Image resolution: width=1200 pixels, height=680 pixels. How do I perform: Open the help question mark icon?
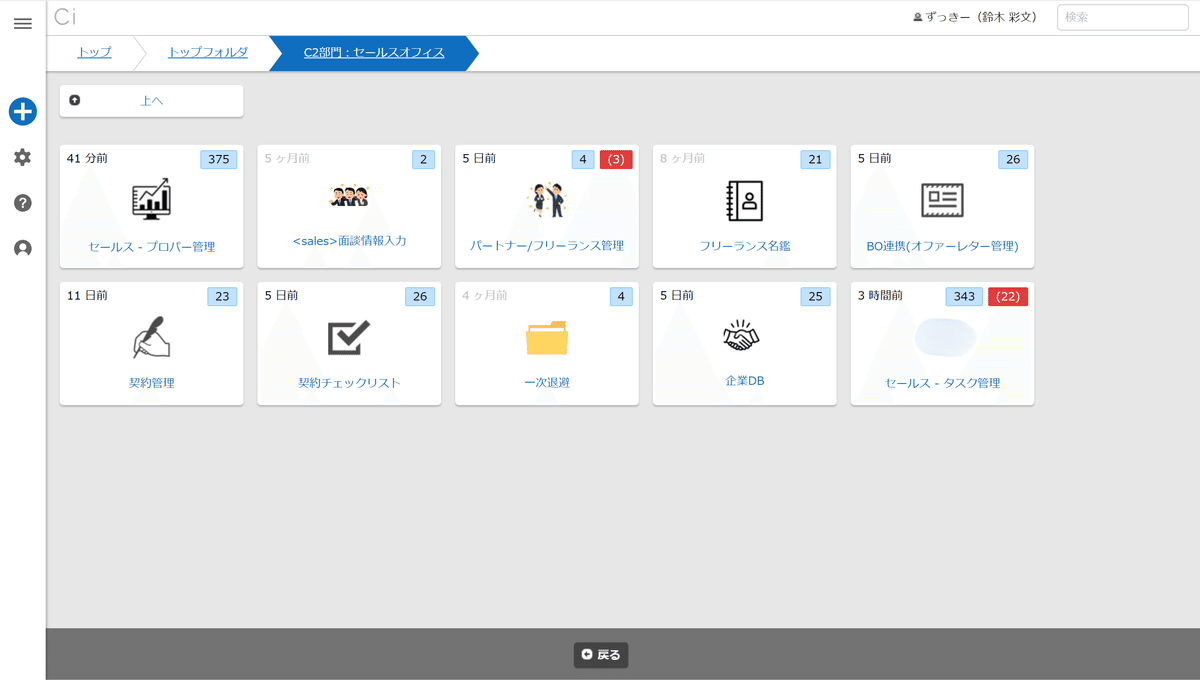pyautogui.click(x=22, y=203)
